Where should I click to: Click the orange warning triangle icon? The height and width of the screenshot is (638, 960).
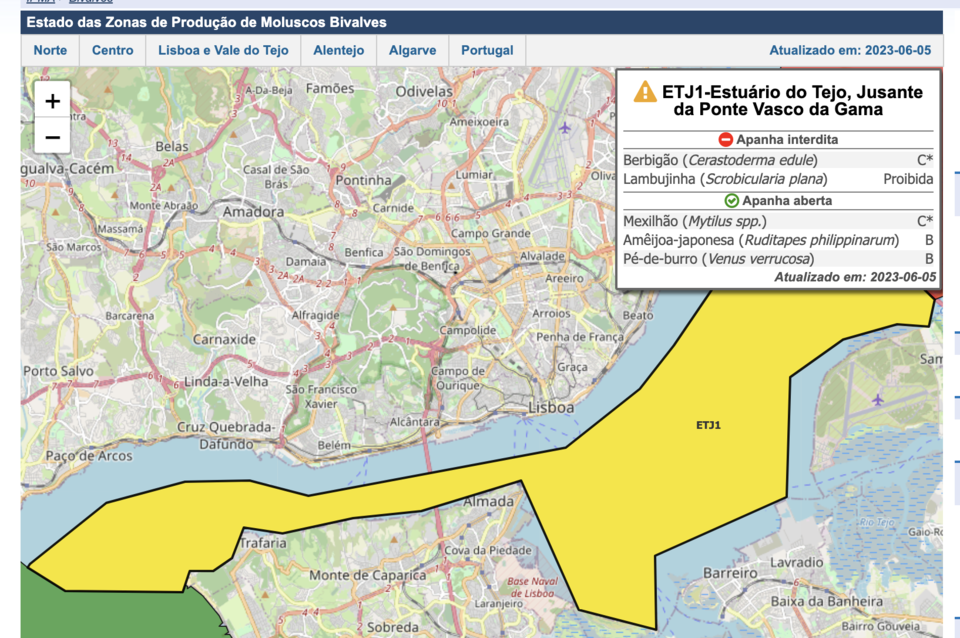click(x=645, y=92)
